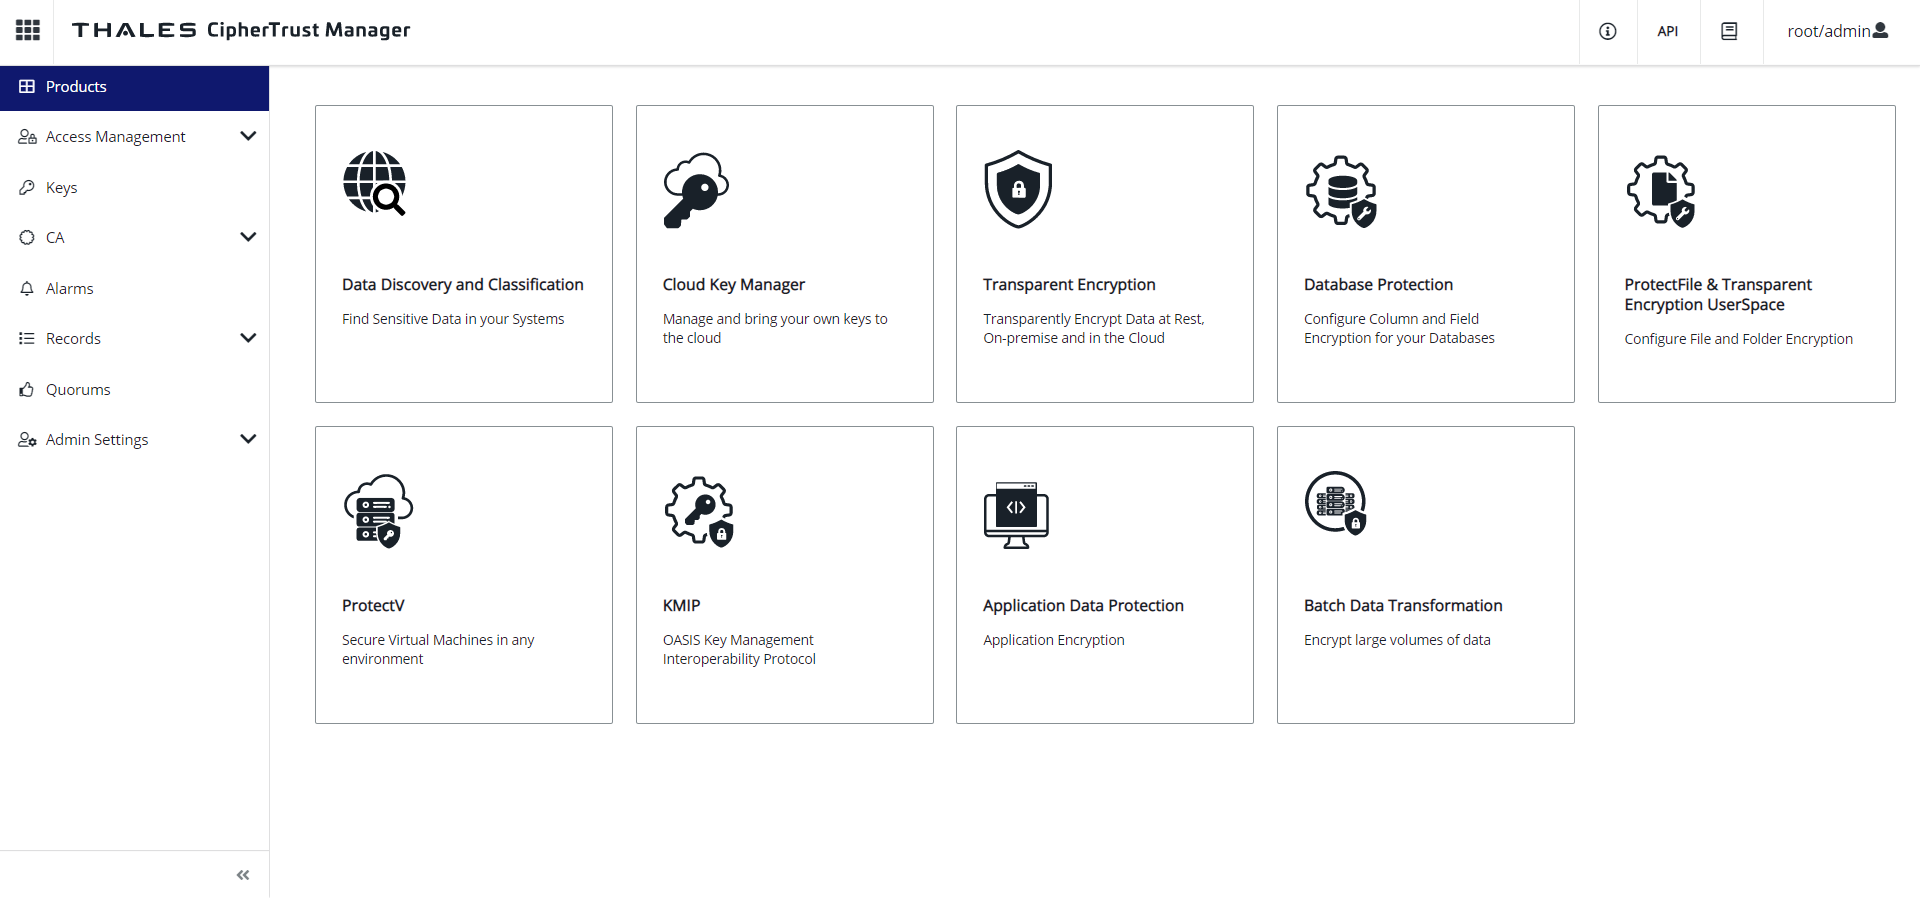Open the Application Data Protection tile title
The image size is (1920, 898).
coord(1083,606)
